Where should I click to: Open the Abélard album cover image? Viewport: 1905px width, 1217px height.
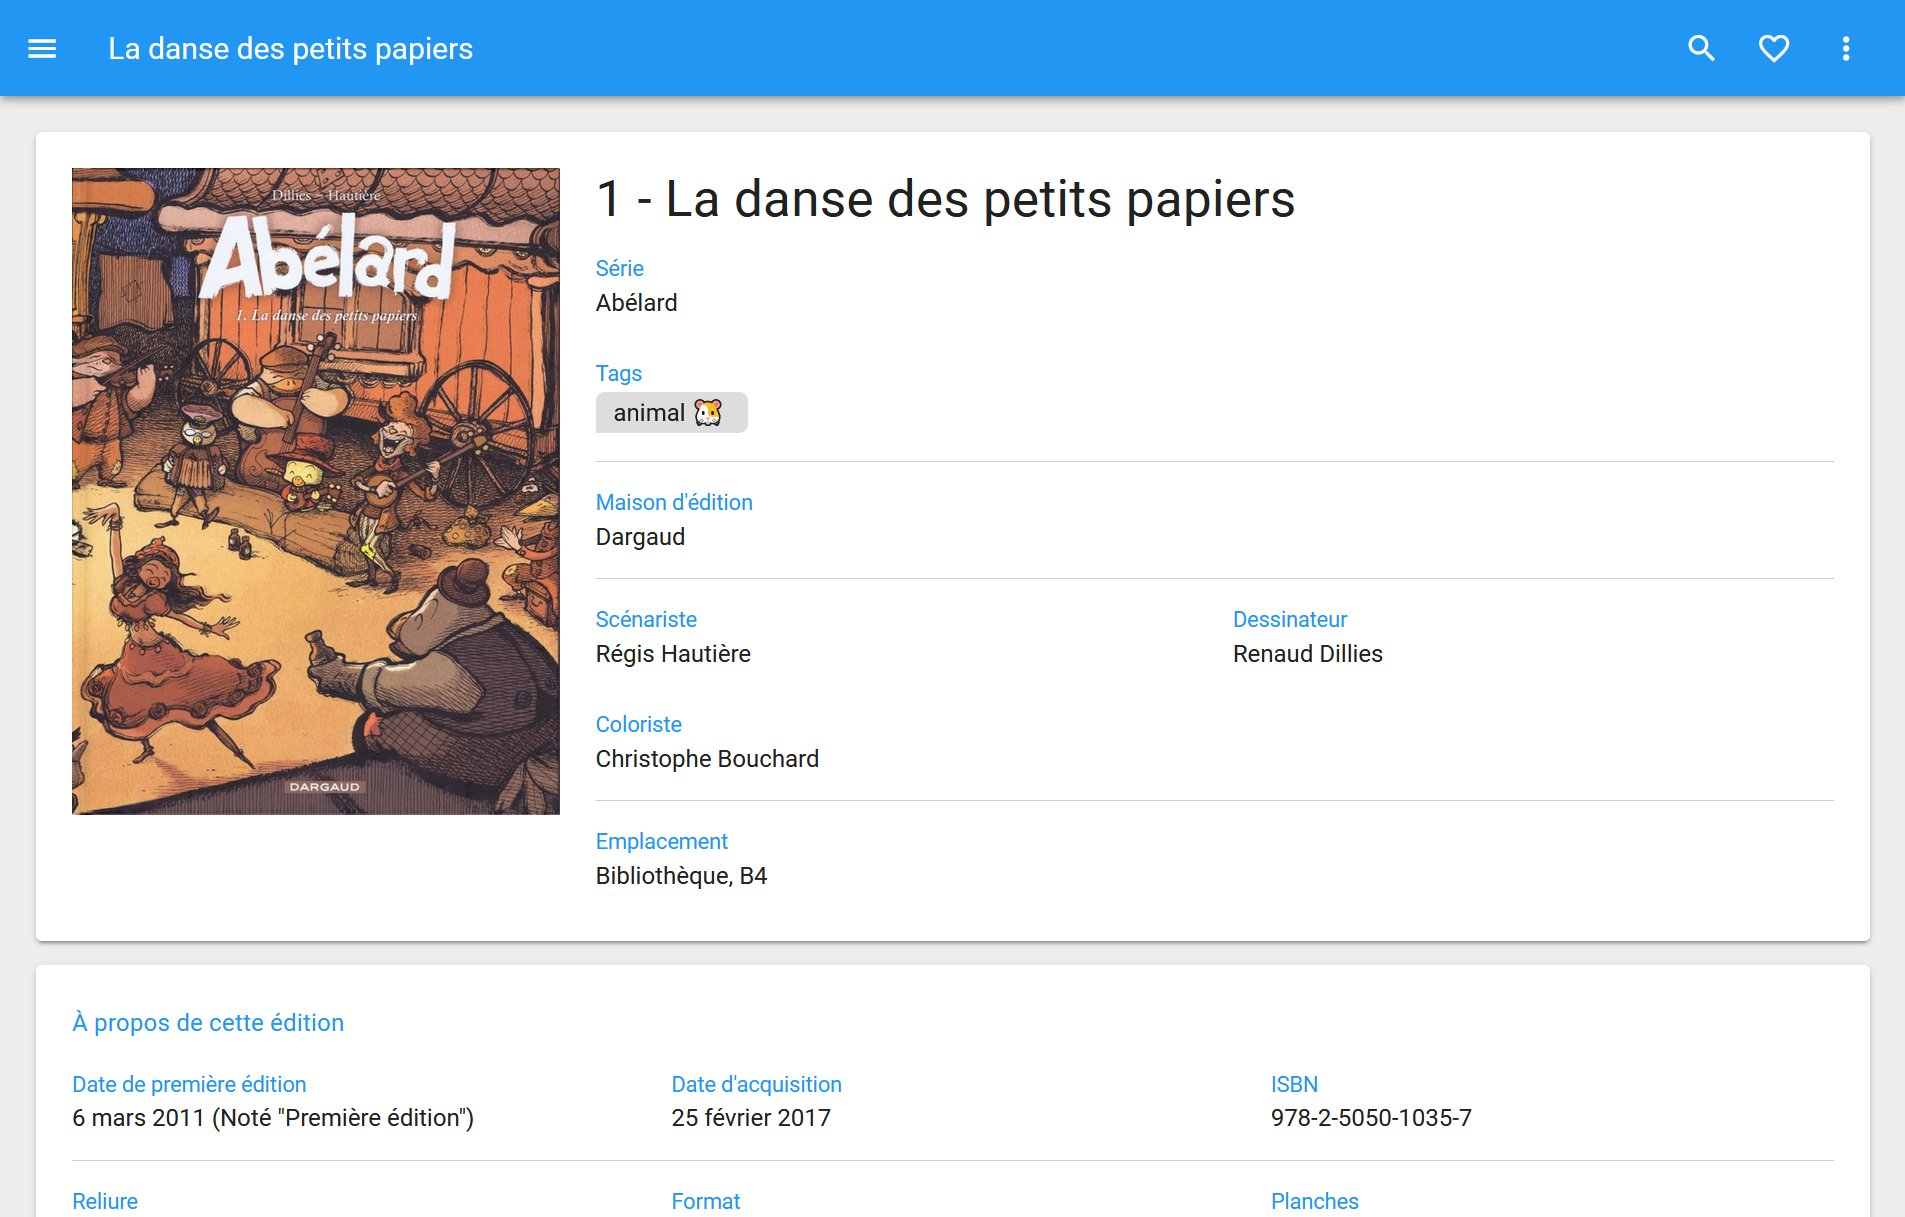[x=316, y=491]
